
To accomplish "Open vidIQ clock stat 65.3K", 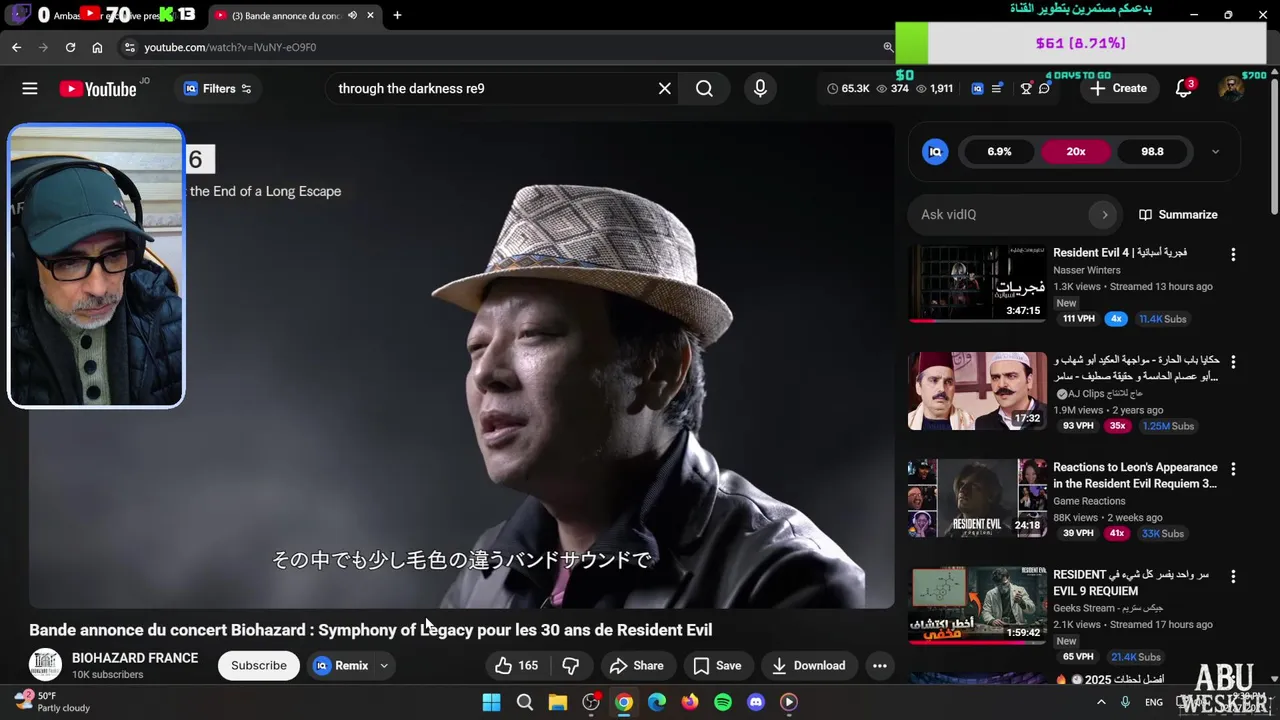I will [x=848, y=89].
